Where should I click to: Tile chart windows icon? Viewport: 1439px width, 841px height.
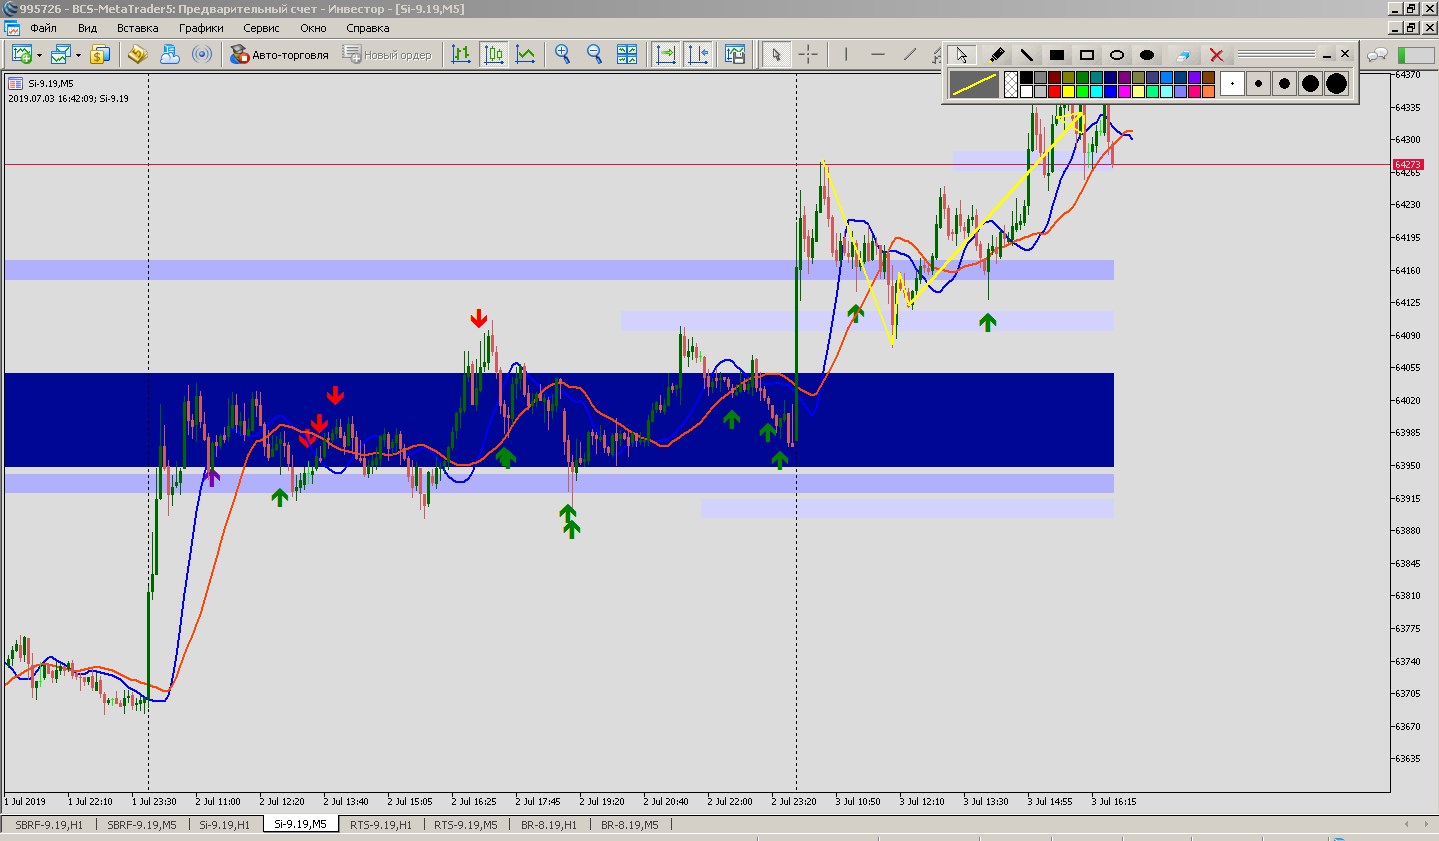pyautogui.click(x=627, y=55)
